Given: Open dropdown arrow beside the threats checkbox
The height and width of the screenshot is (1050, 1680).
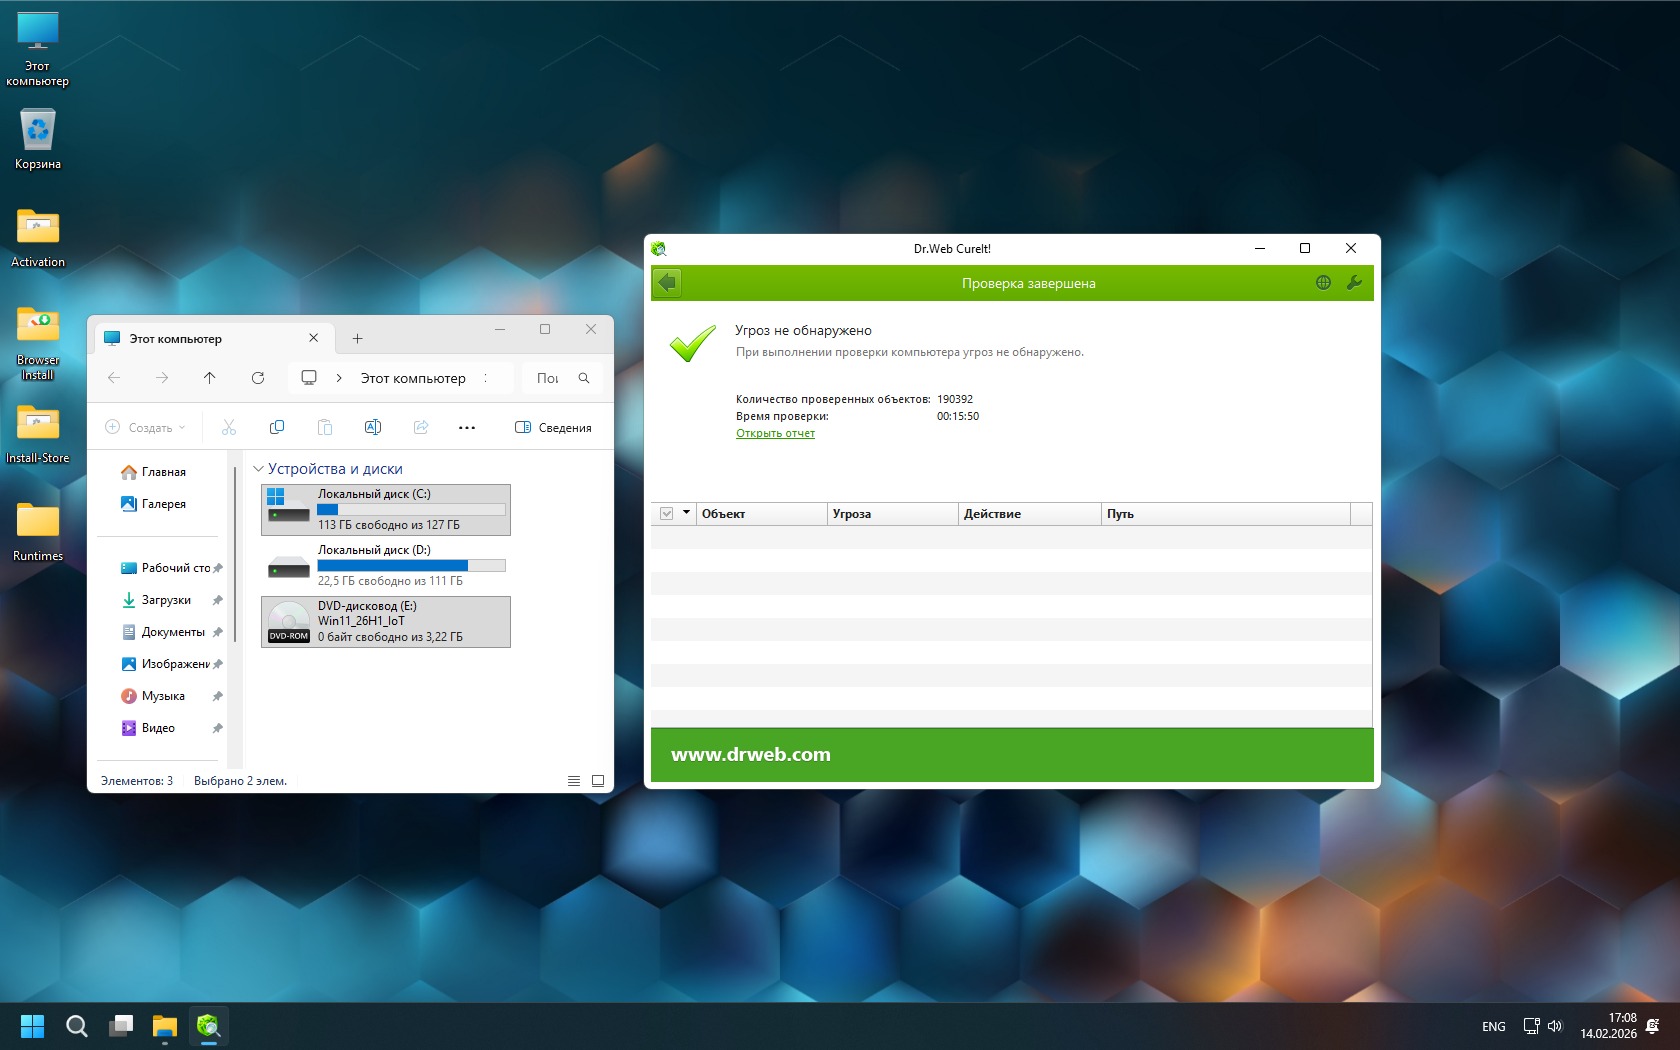Looking at the screenshot, I should (x=686, y=513).
